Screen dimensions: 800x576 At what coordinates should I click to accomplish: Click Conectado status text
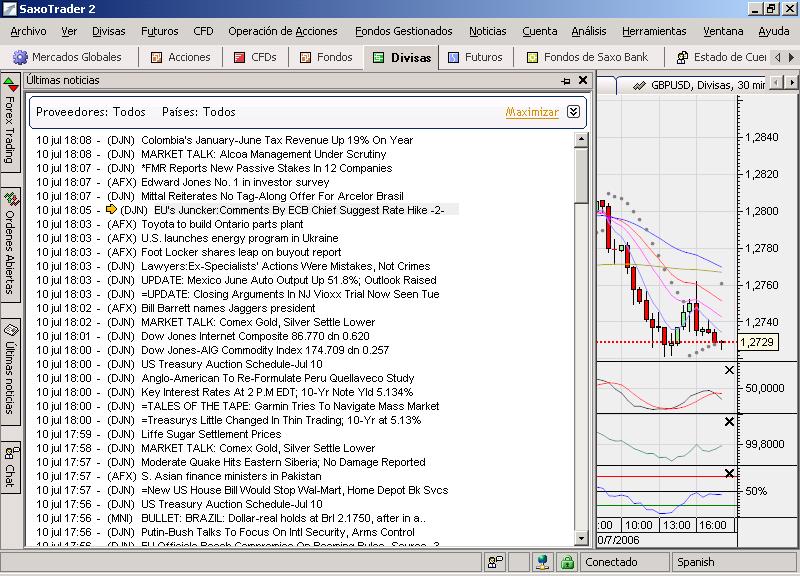(611, 562)
